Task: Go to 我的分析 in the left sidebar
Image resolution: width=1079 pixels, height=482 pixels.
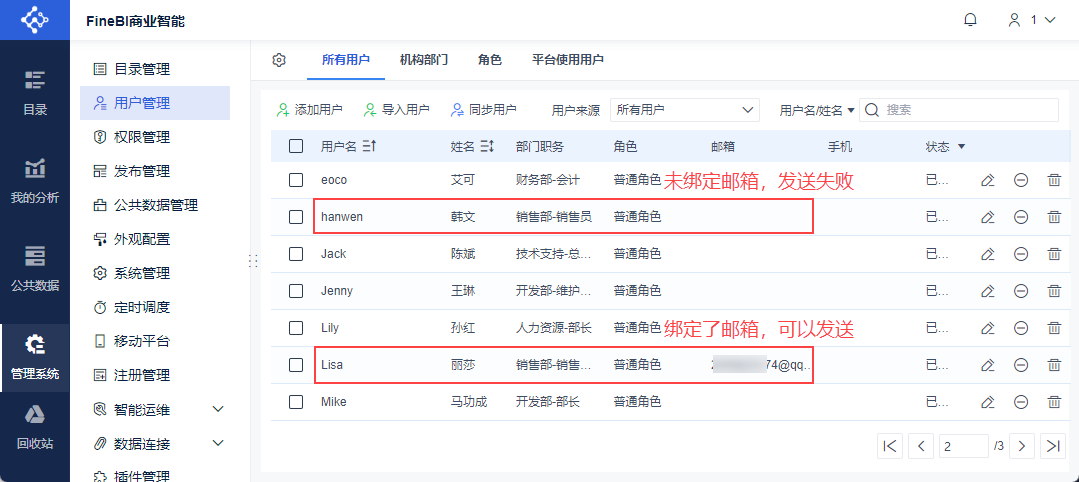Action: point(35,180)
